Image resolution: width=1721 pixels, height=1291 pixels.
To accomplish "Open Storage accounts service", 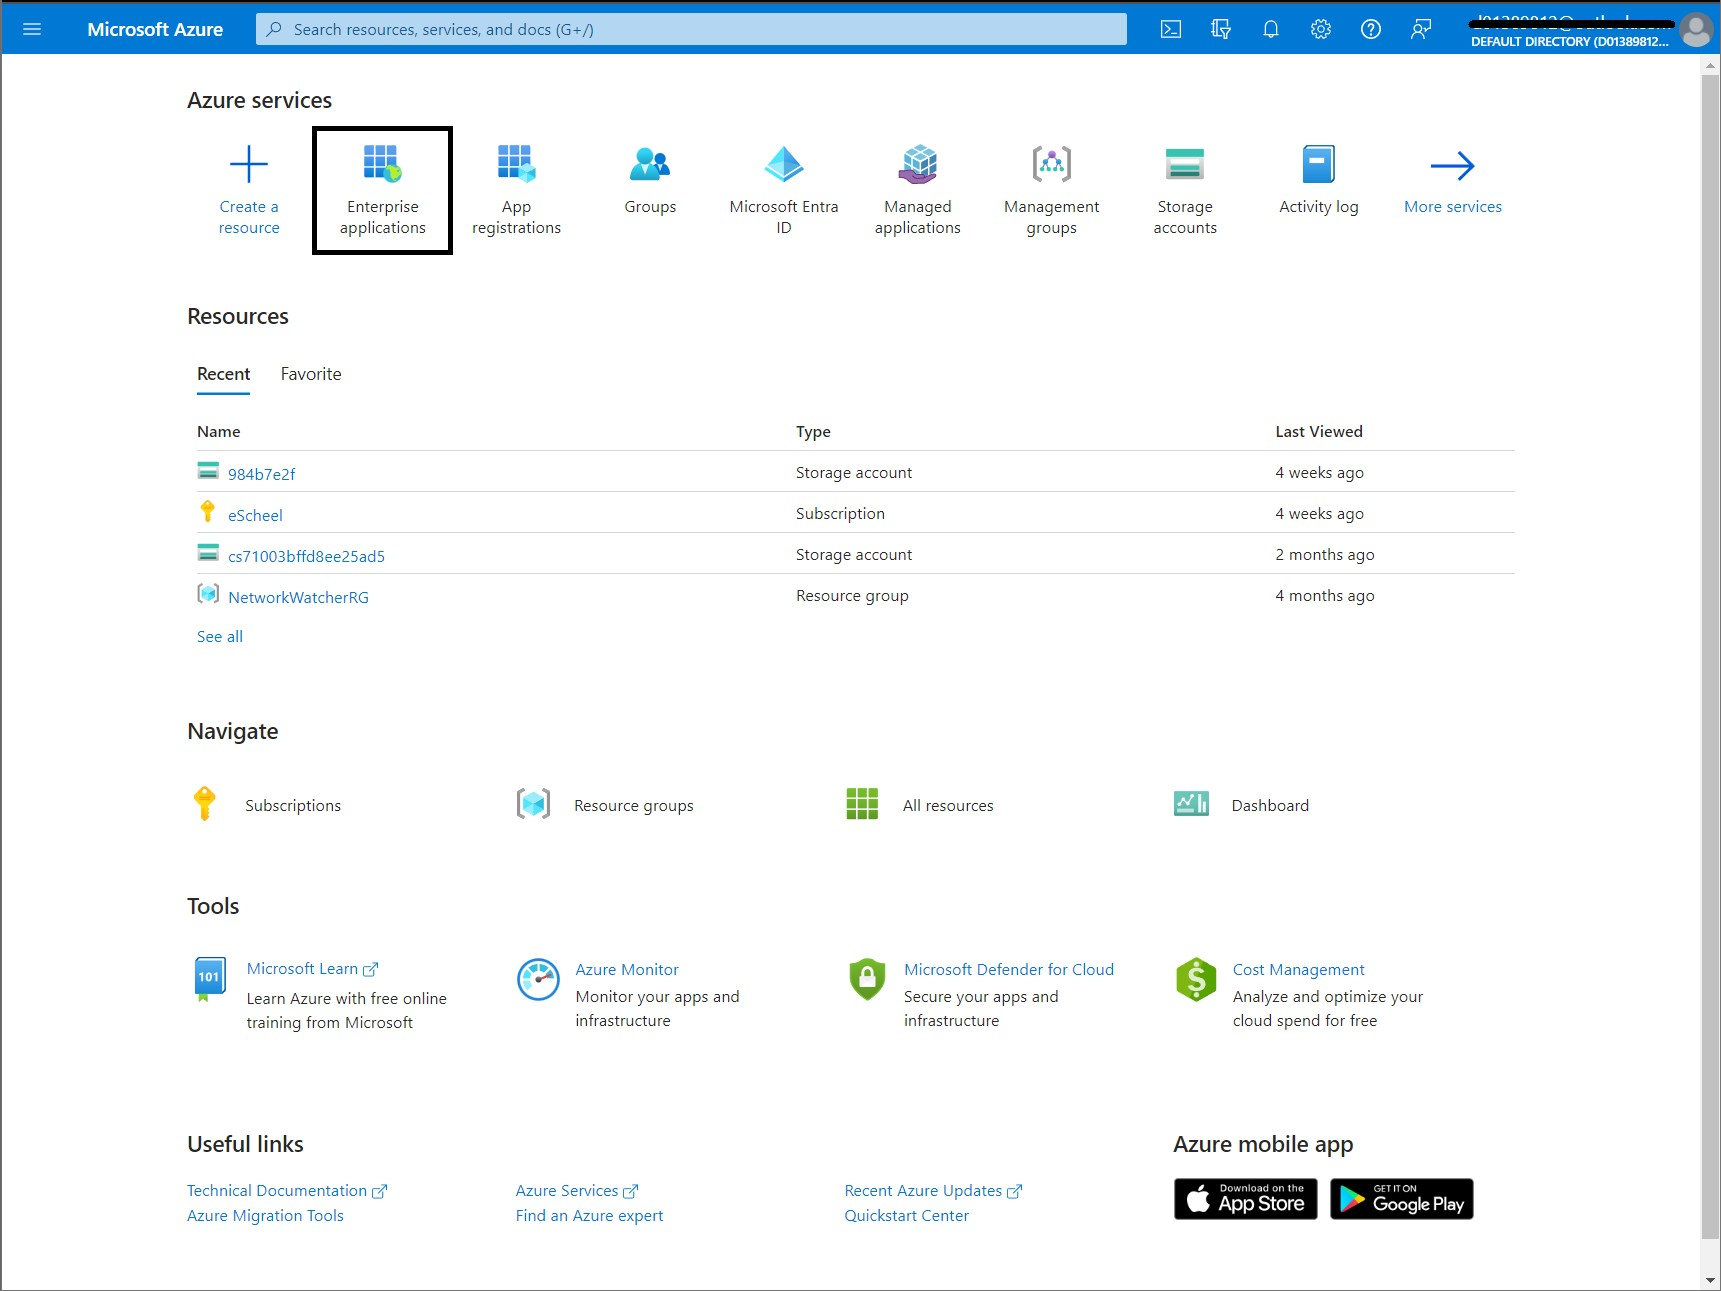I will pyautogui.click(x=1184, y=190).
